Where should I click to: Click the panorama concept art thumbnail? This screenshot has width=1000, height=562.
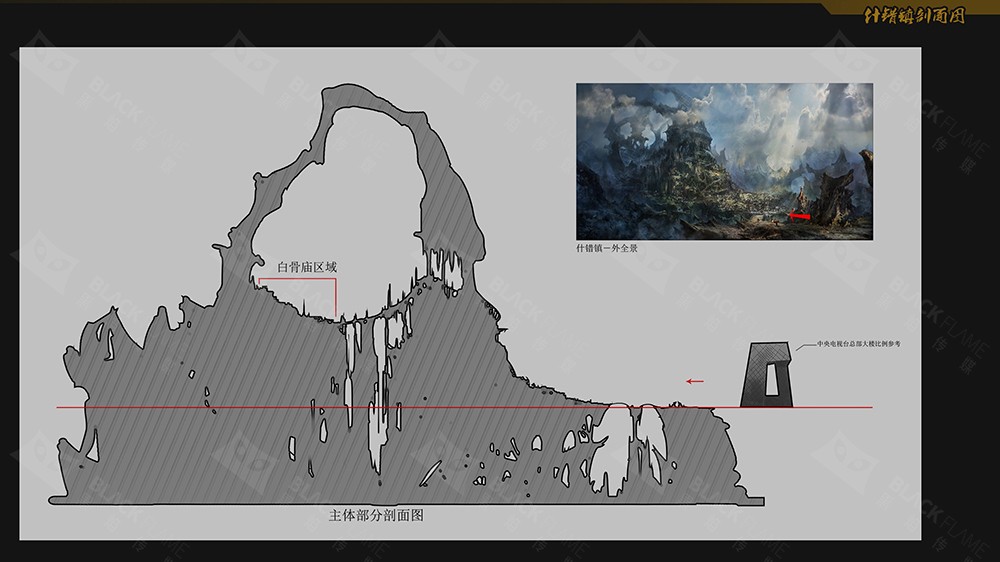723,160
